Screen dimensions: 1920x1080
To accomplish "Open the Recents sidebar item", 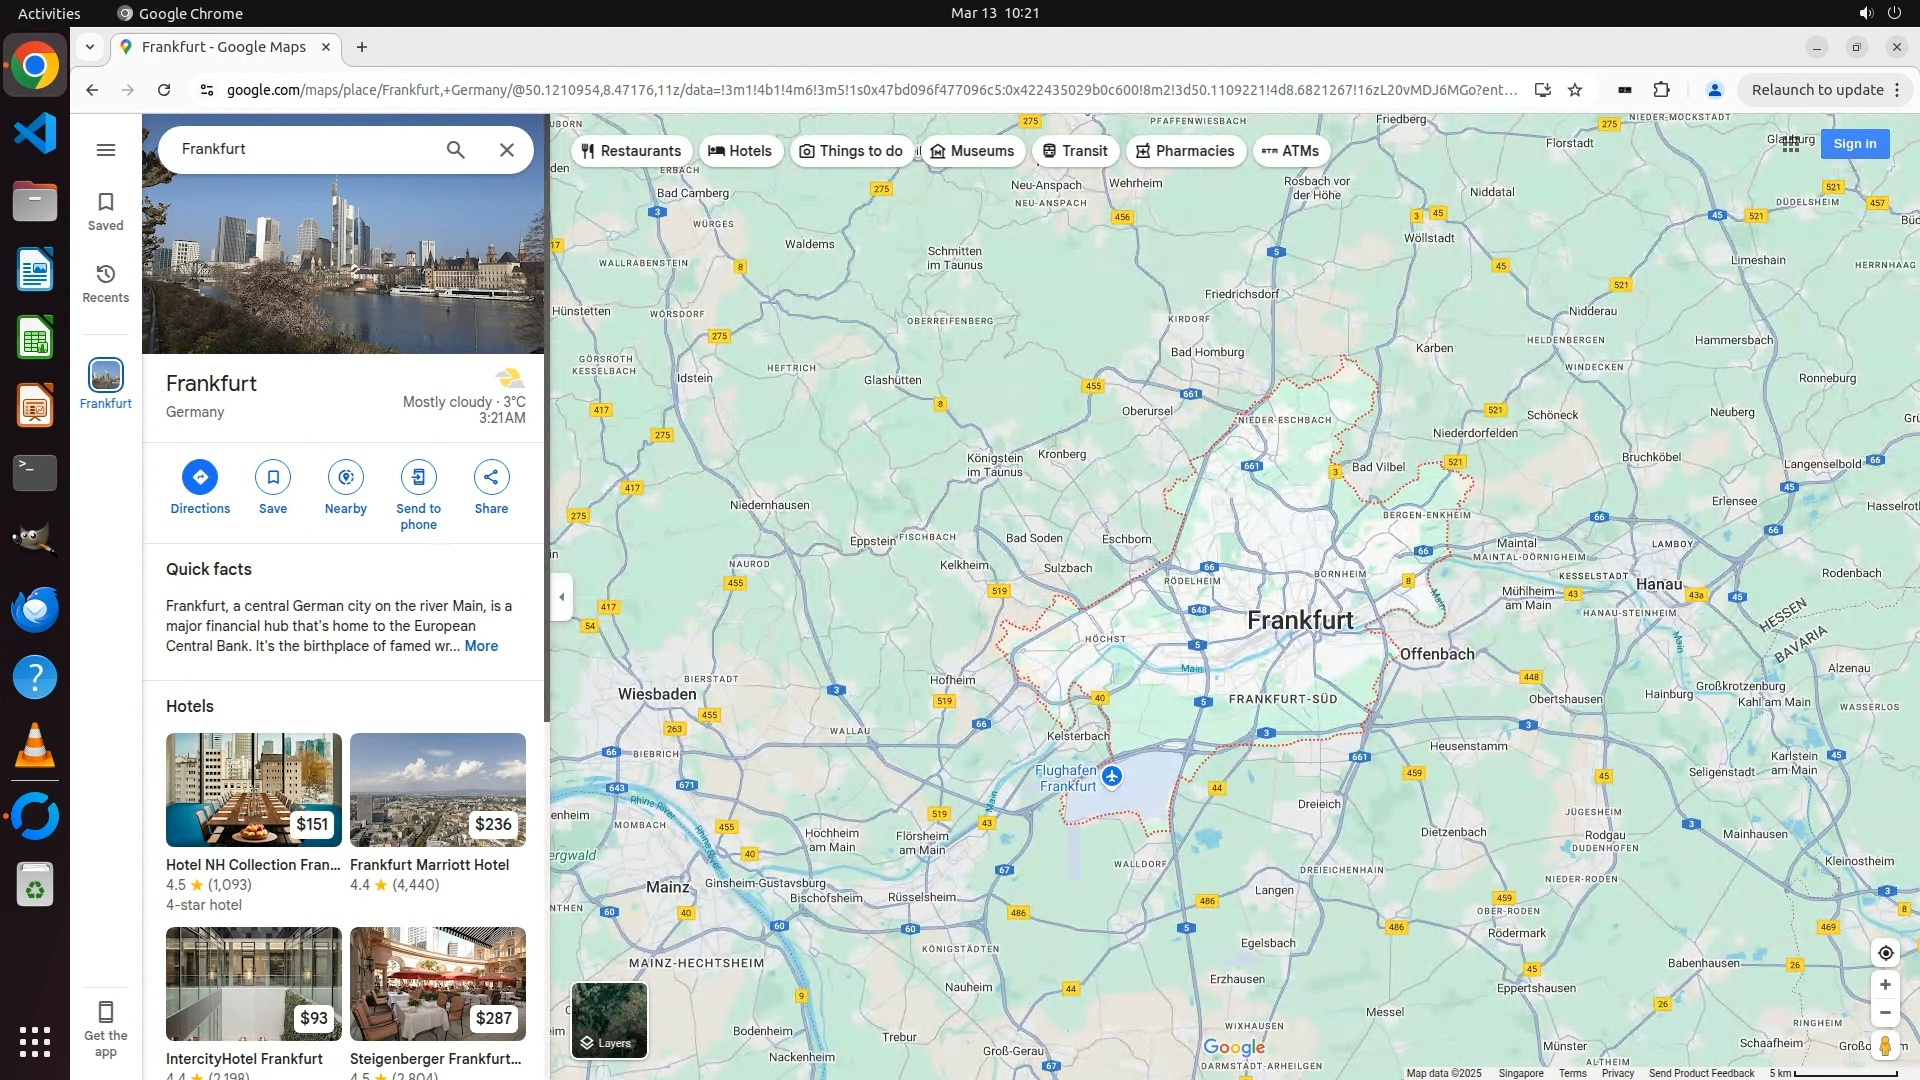I will pos(106,284).
